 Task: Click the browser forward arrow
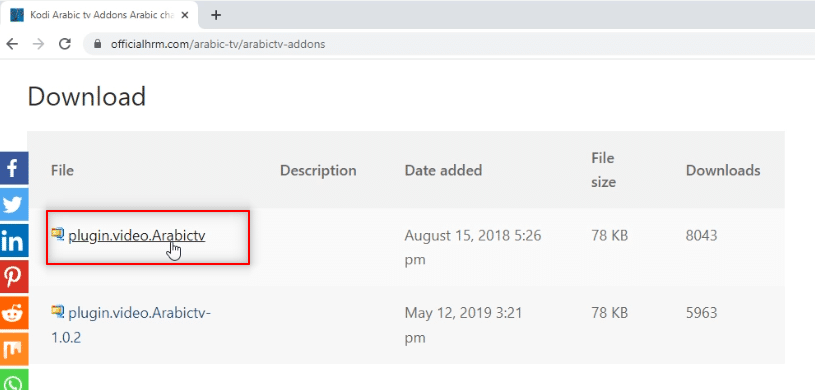point(38,44)
